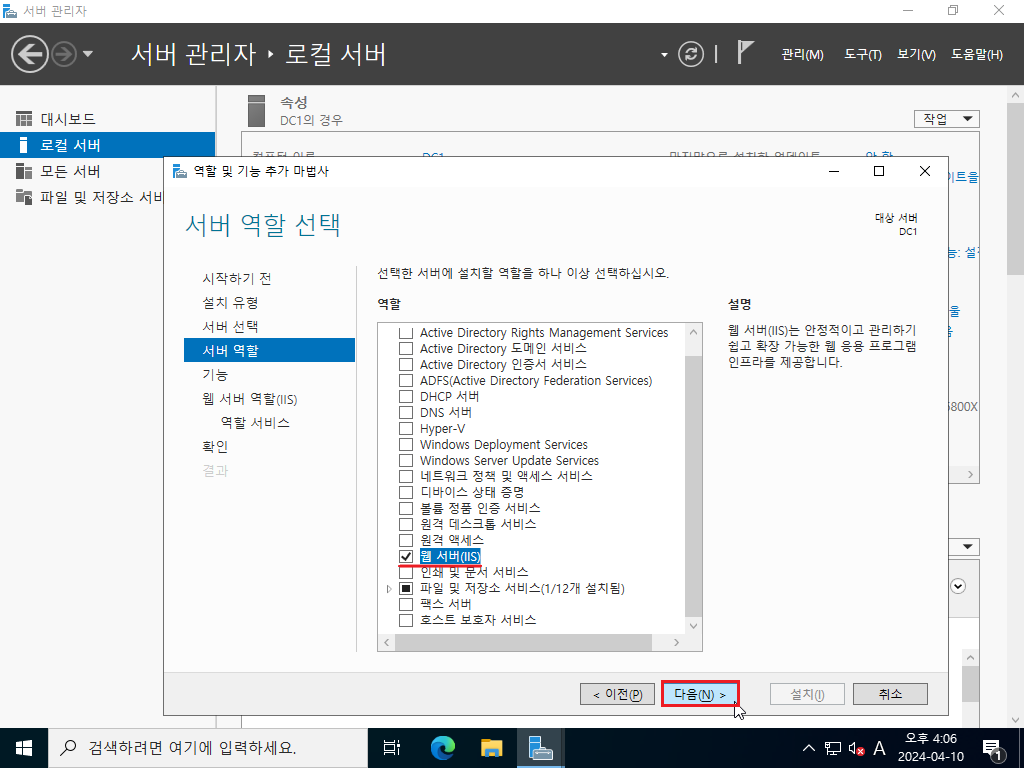Open the lower panel's 작업 dropdown arrow
This screenshot has height=768, width=1024.
tap(967, 547)
